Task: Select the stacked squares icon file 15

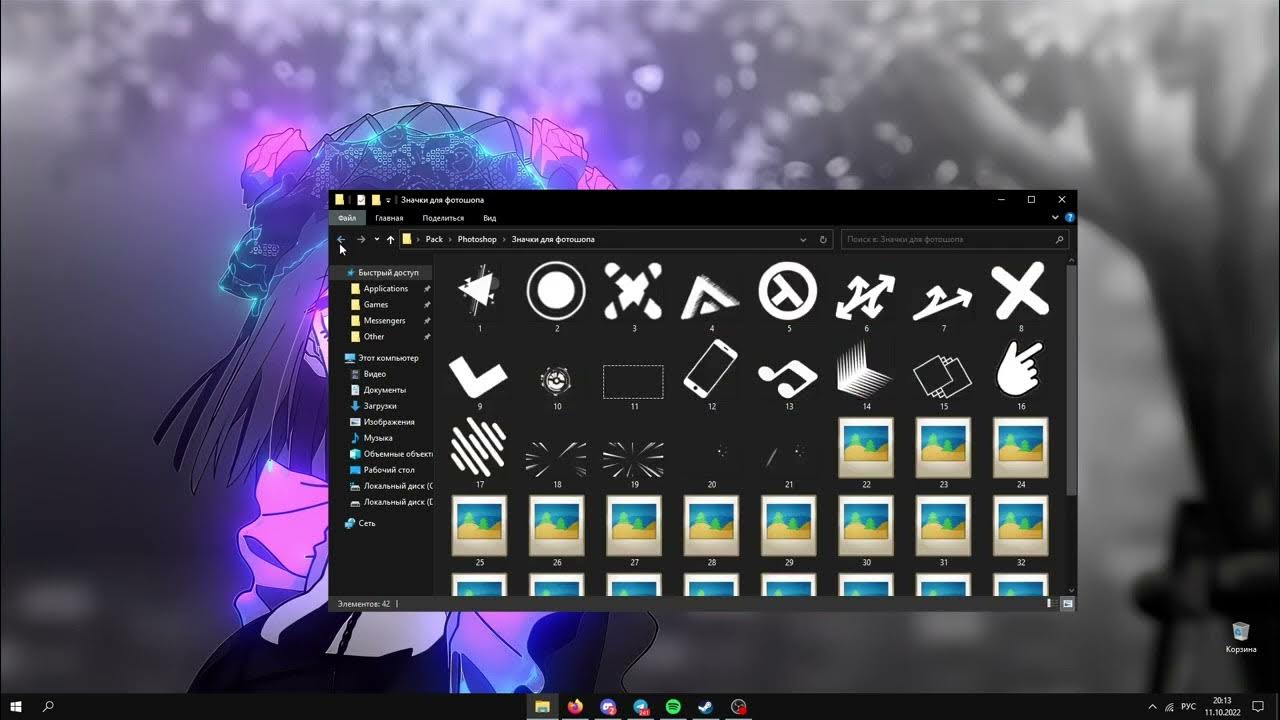Action: 943,375
